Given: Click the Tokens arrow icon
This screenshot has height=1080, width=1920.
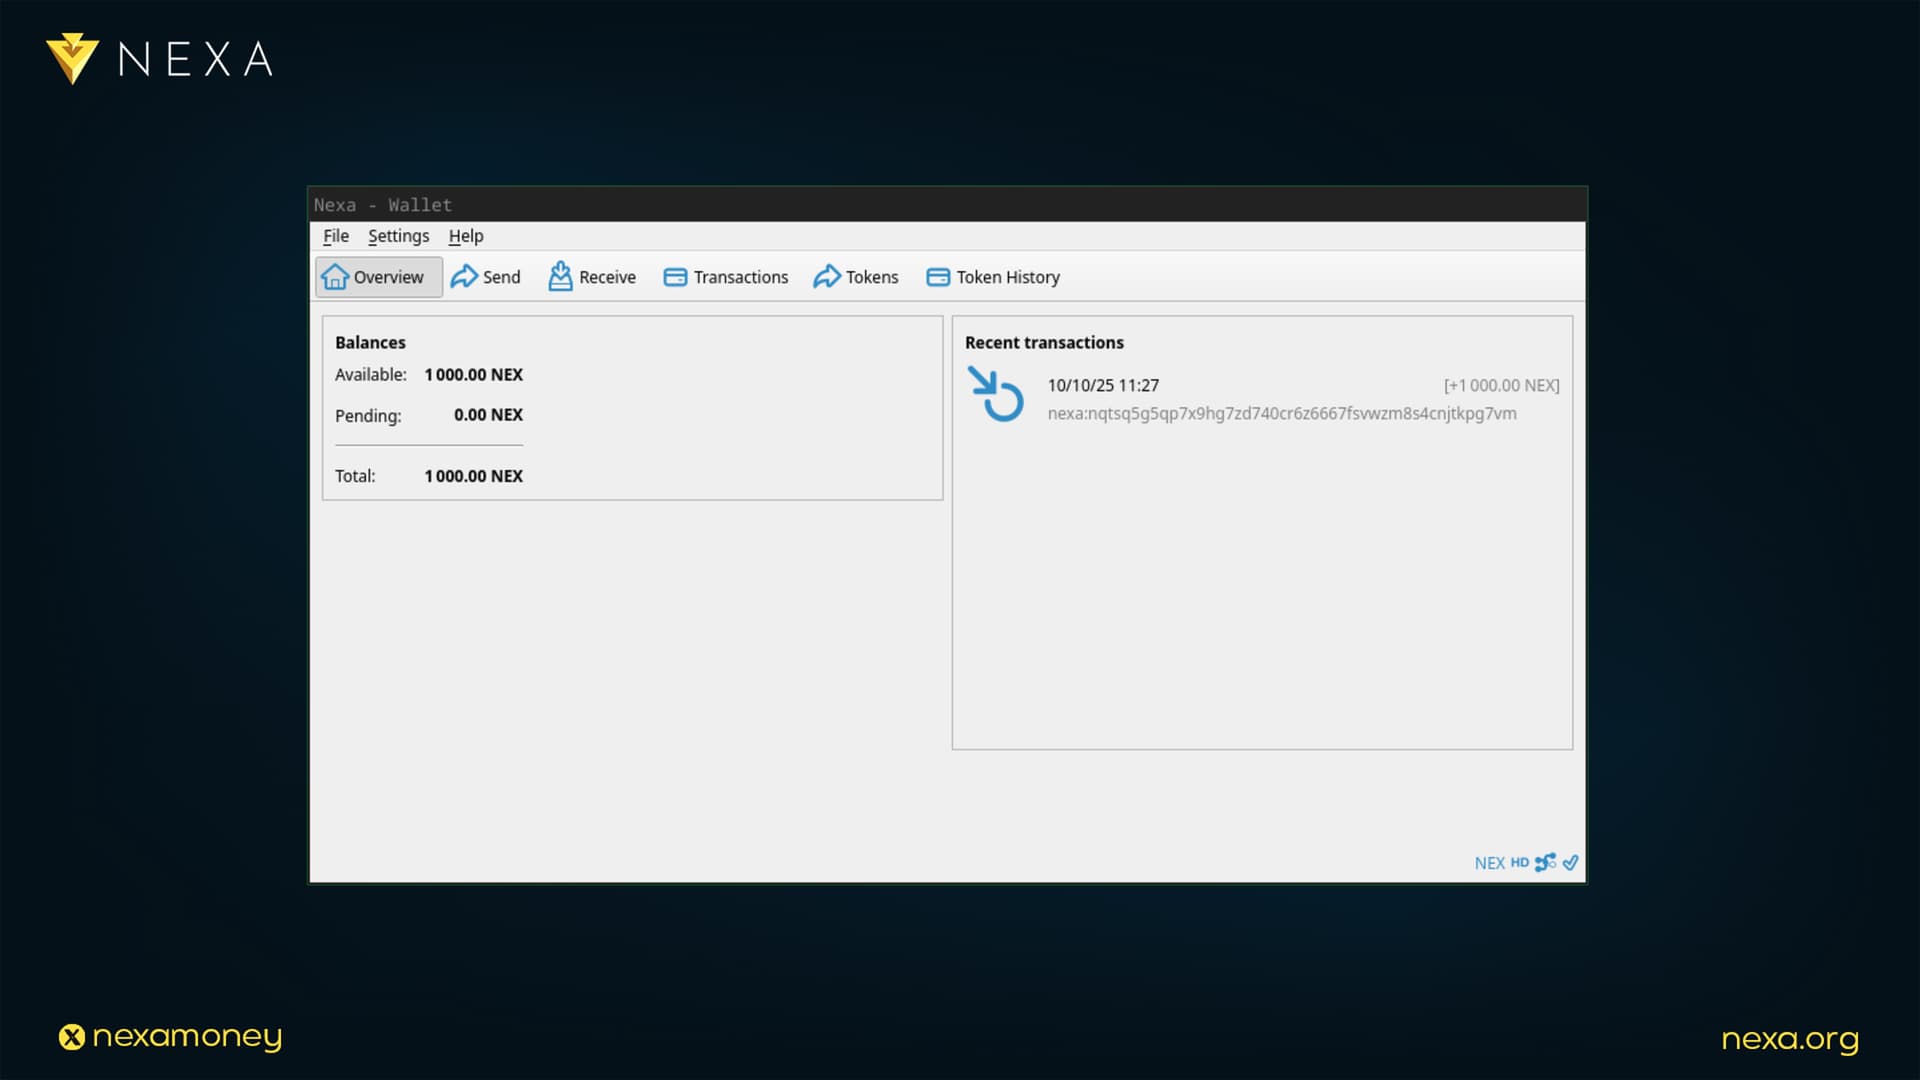Looking at the screenshot, I should click(x=827, y=277).
